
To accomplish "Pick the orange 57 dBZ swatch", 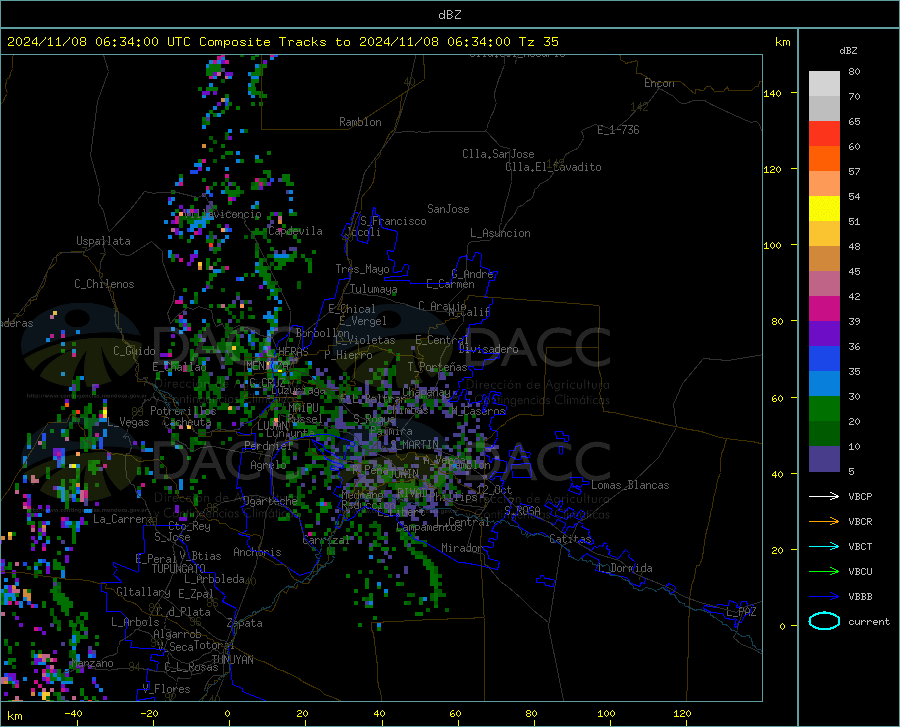I will pyautogui.click(x=824, y=159).
